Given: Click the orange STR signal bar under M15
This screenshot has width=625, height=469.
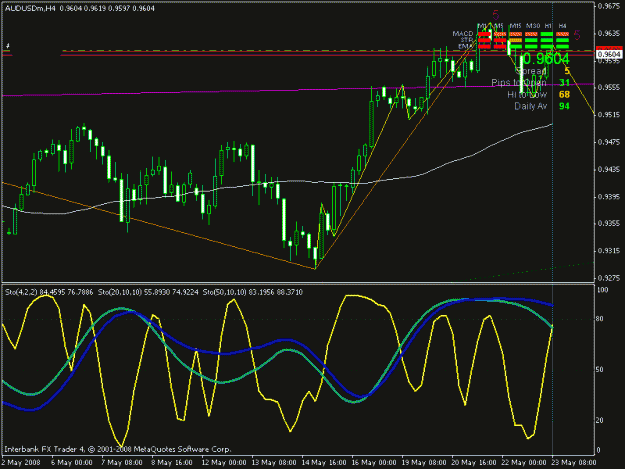Looking at the screenshot, I should (x=515, y=40).
